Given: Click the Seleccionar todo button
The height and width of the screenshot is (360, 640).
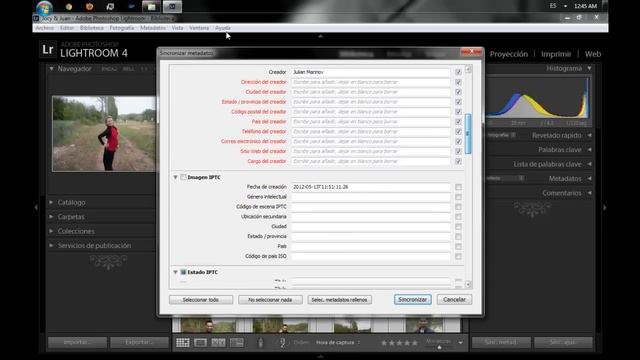Looking at the screenshot, I should point(201,300).
